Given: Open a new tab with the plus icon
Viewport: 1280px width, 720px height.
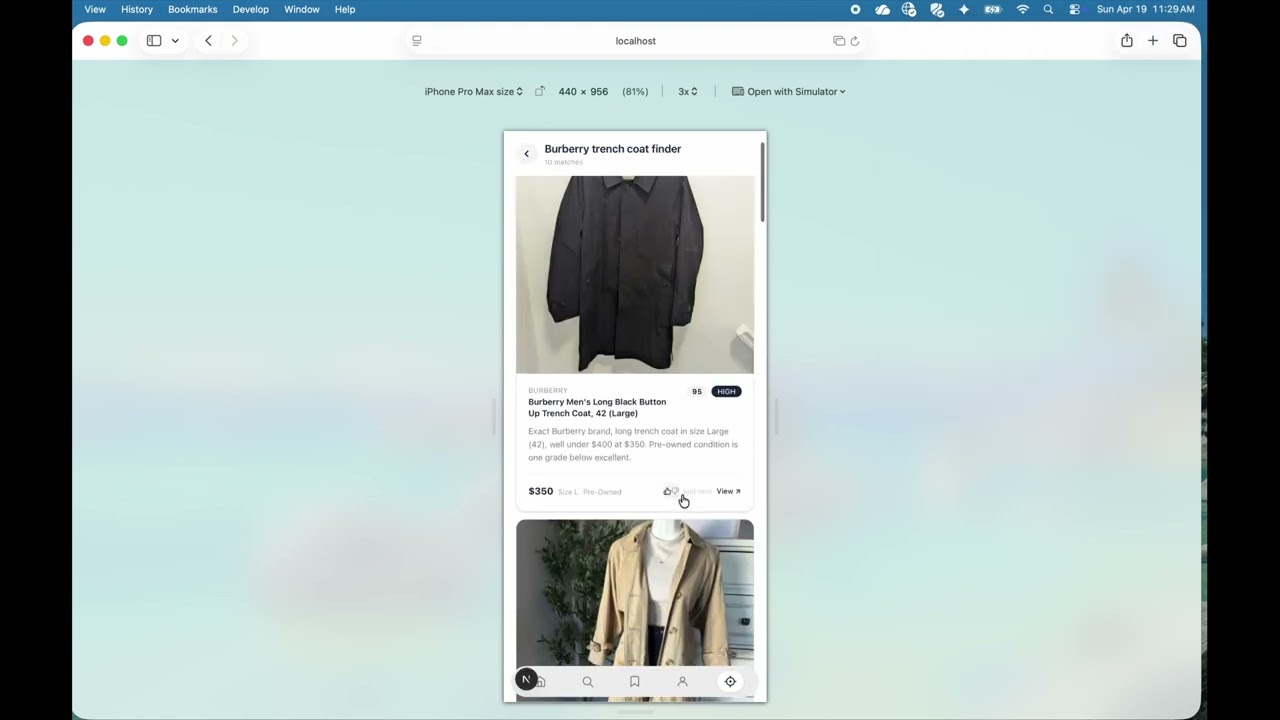Looking at the screenshot, I should (x=1153, y=41).
